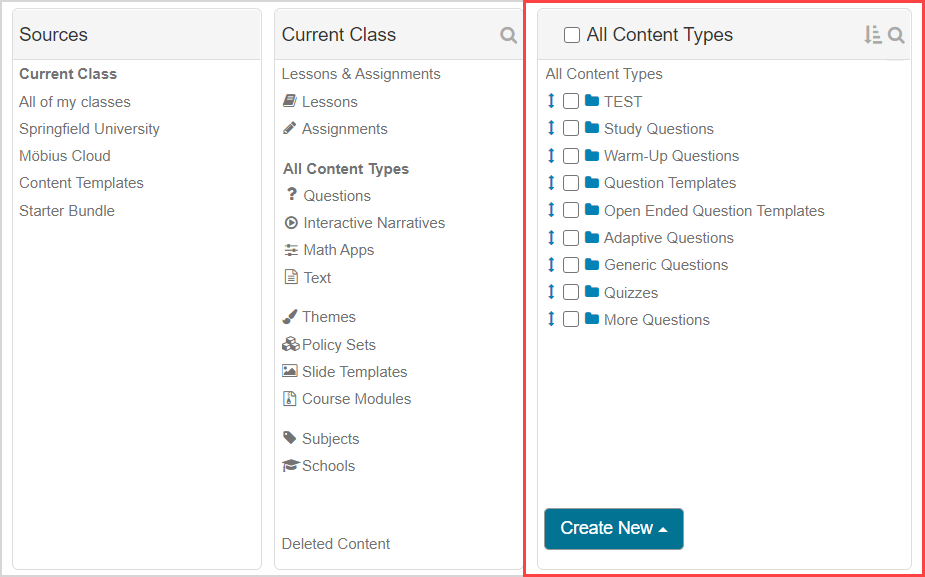
Task: Click search icon in Current Class header
Action: (x=509, y=35)
